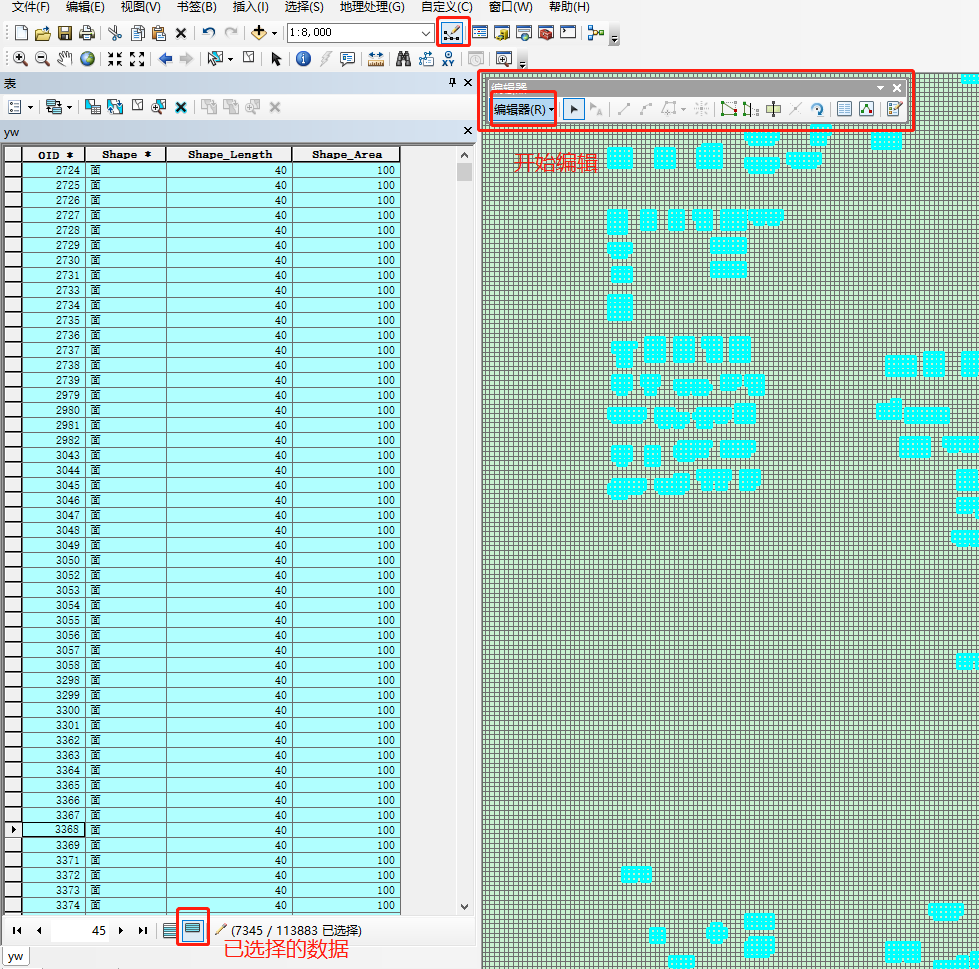Click the Undo arrow icon

pos(209,32)
